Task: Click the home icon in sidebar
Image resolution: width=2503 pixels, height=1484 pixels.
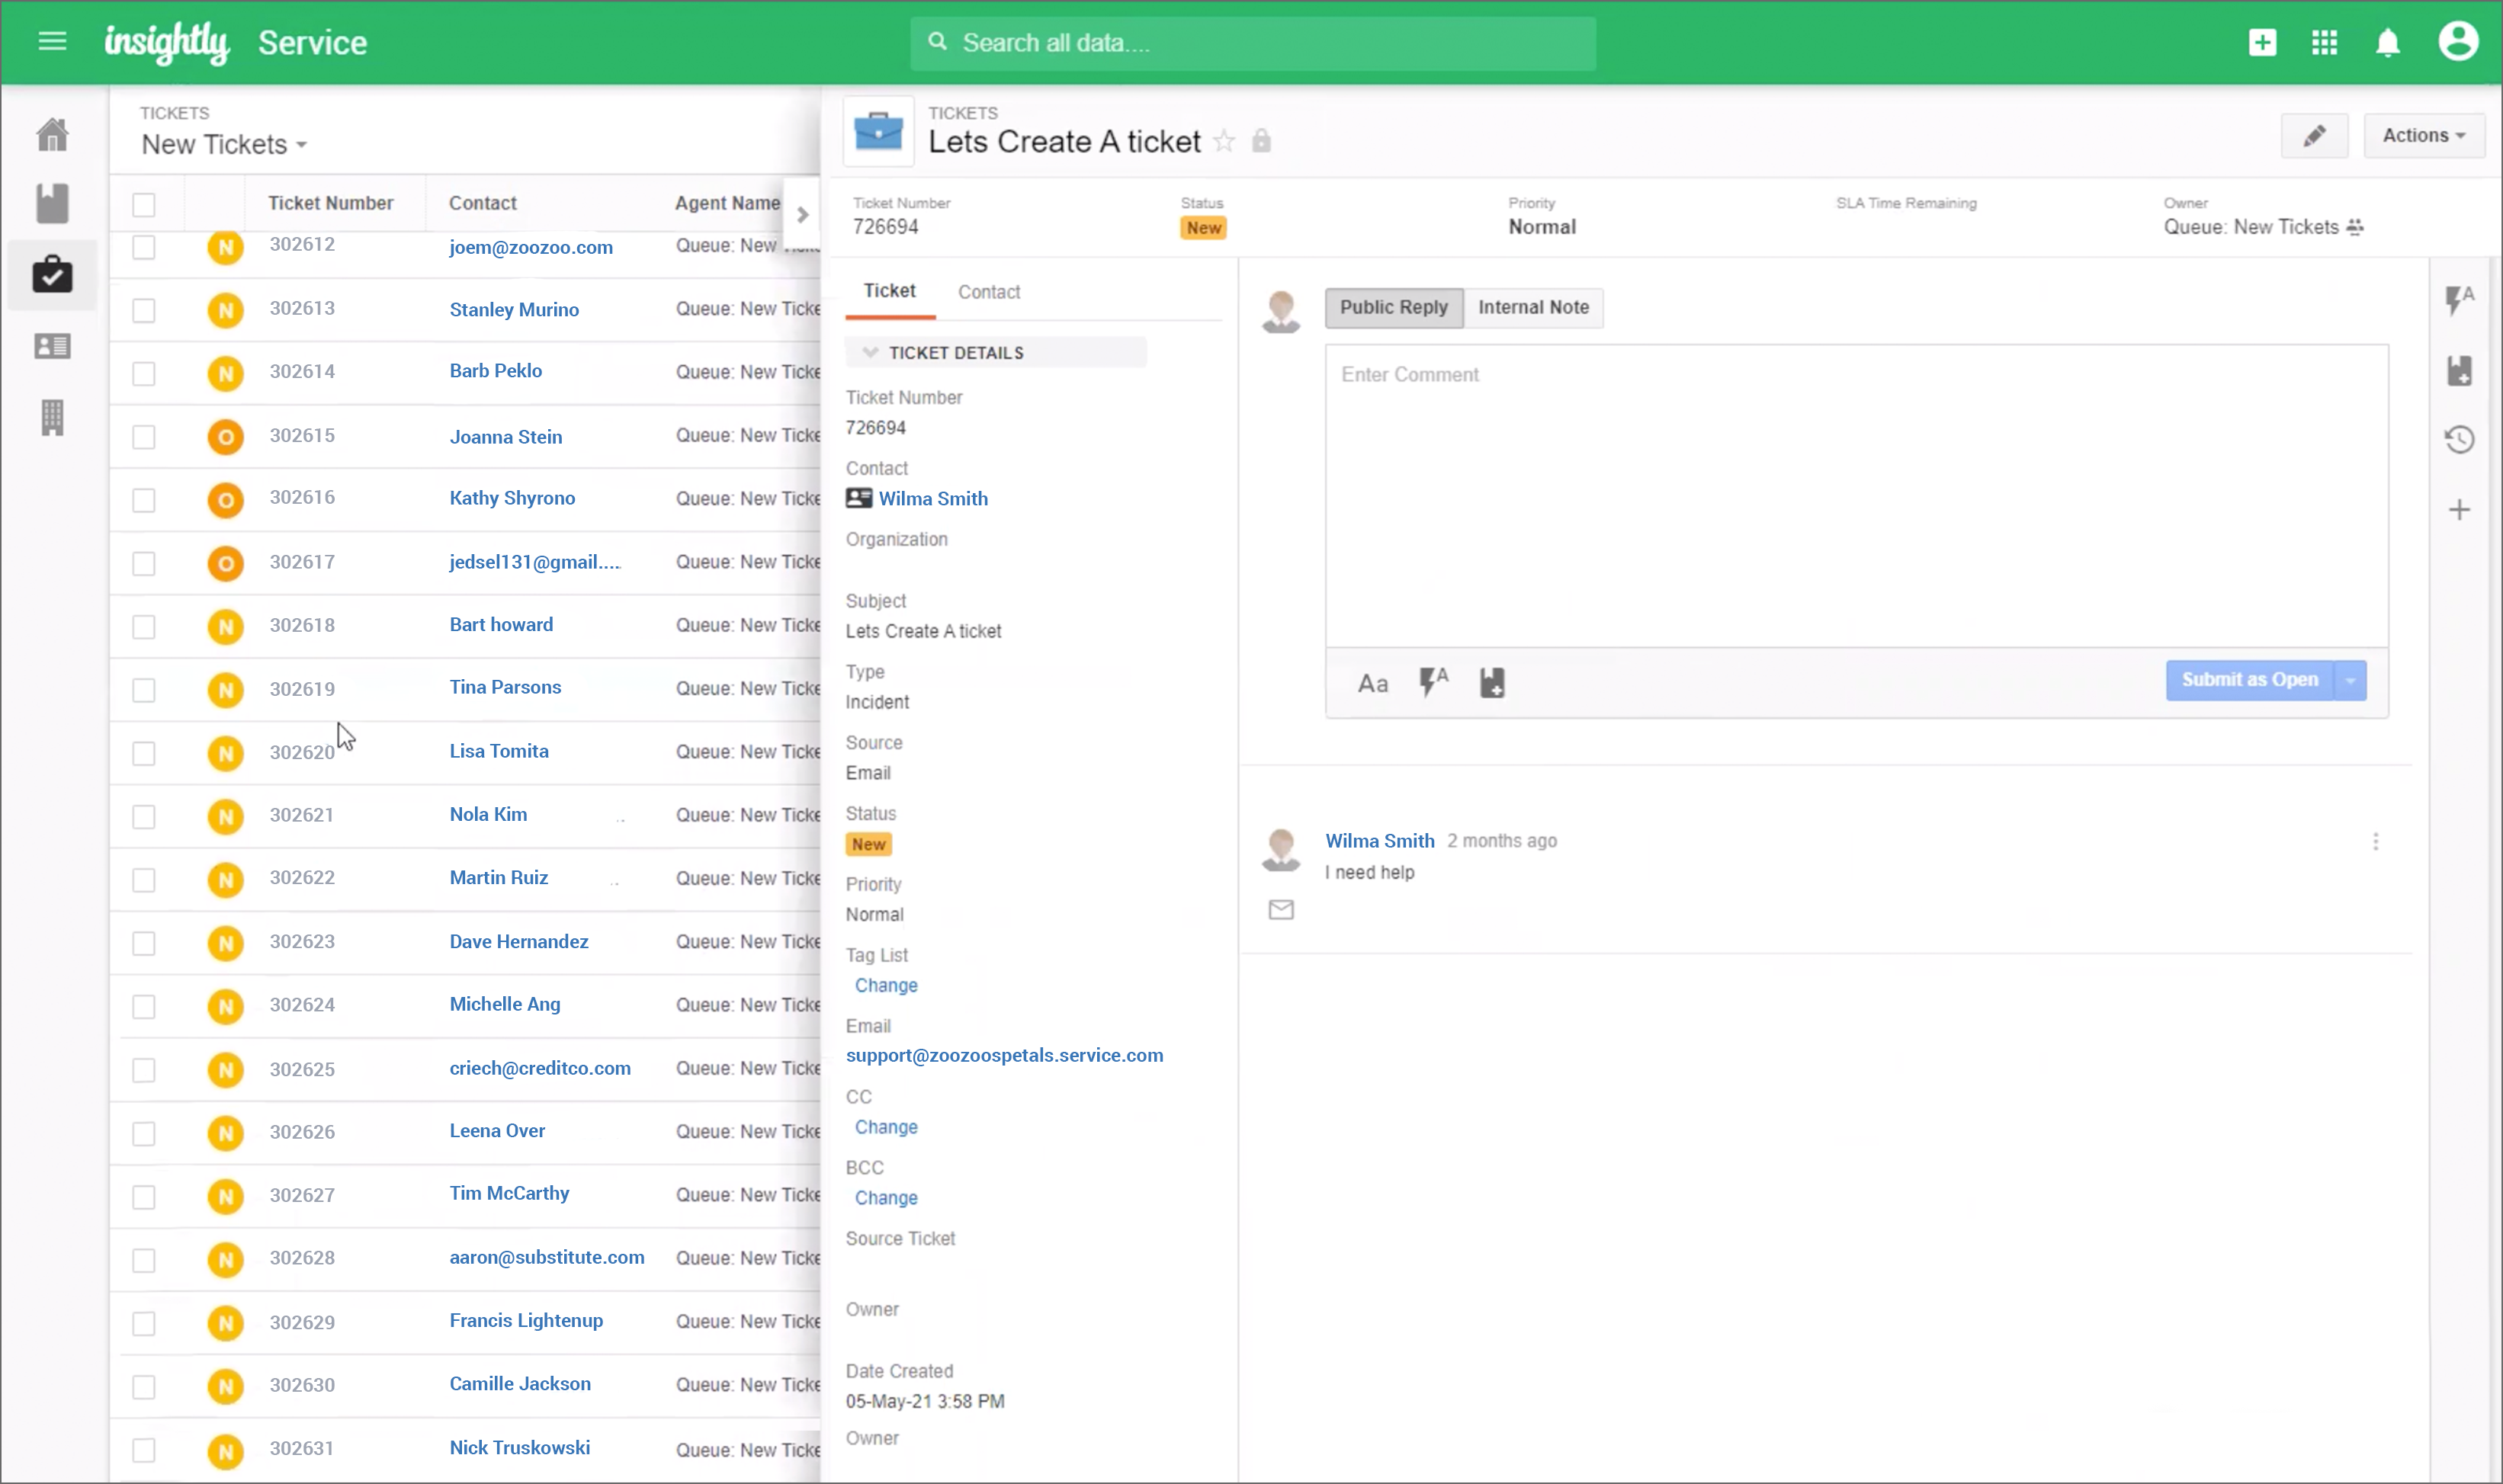Action: (x=52, y=134)
